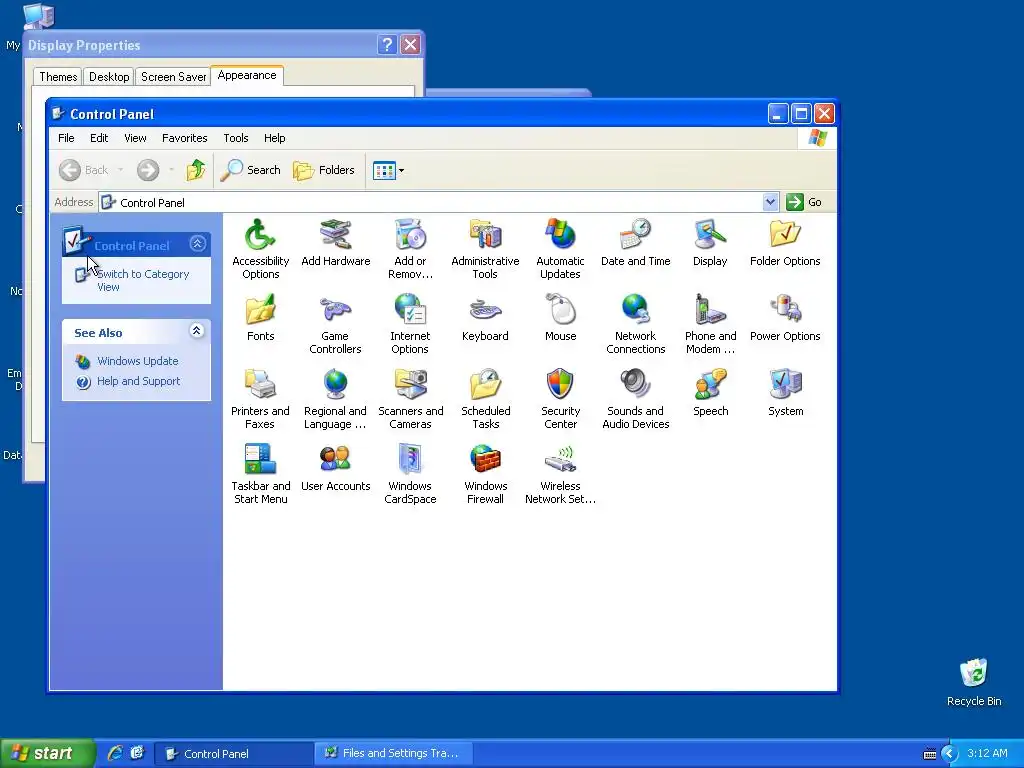Open Phone and Modem Options
The image size is (1024, 768).
710,324
